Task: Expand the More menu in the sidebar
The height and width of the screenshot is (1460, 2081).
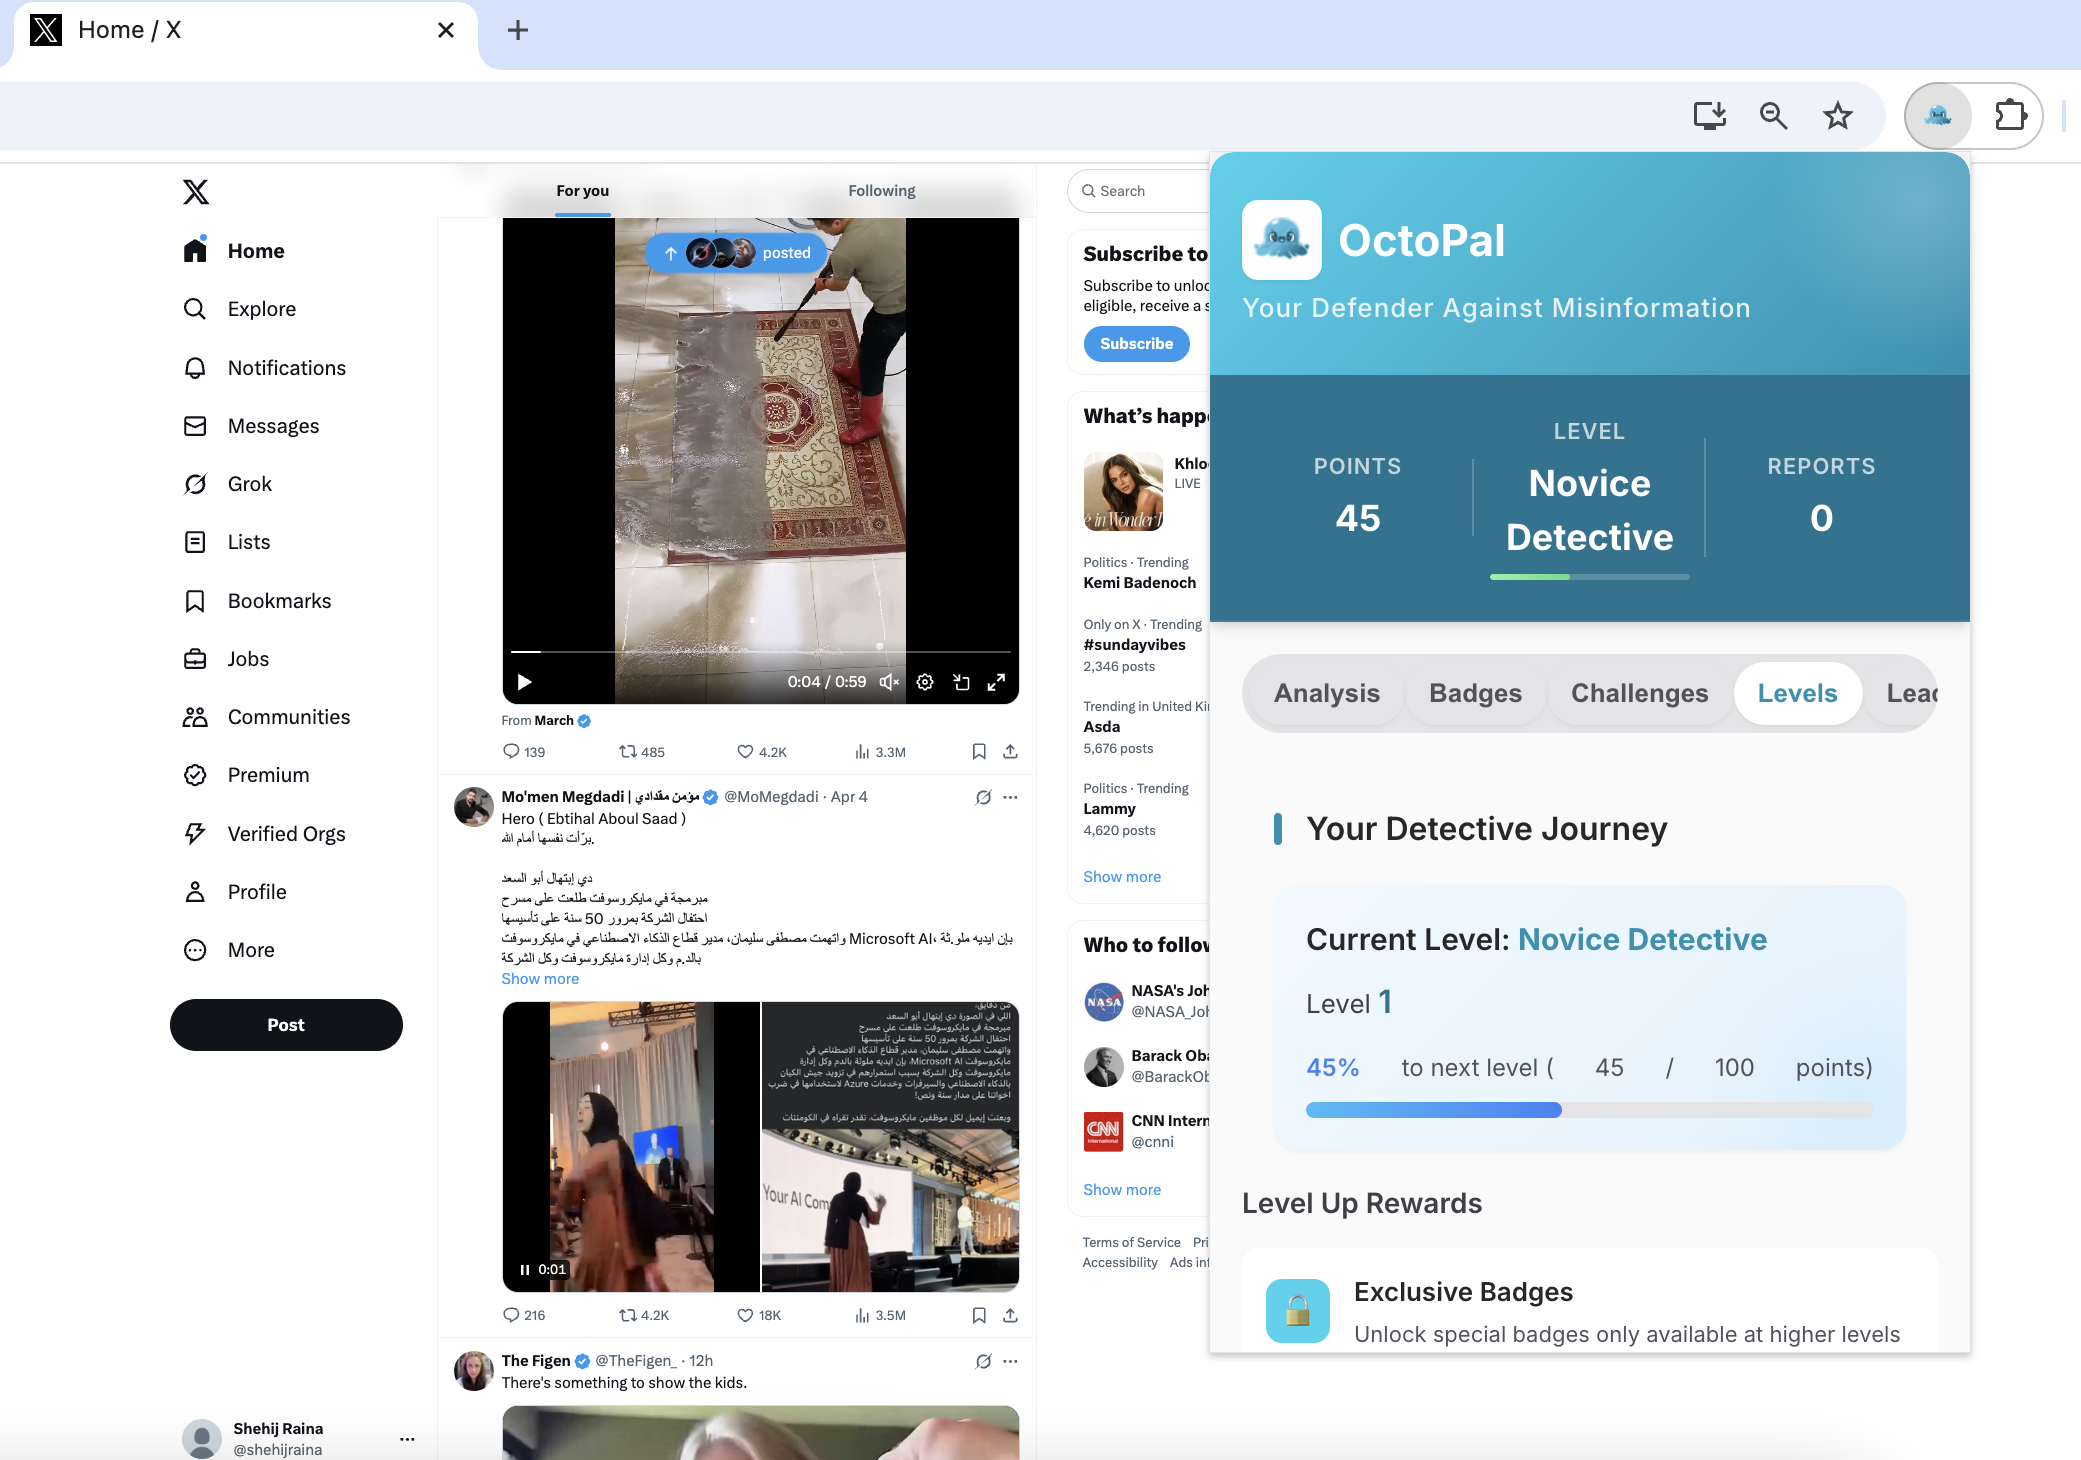Action: [x=250, y=950]
